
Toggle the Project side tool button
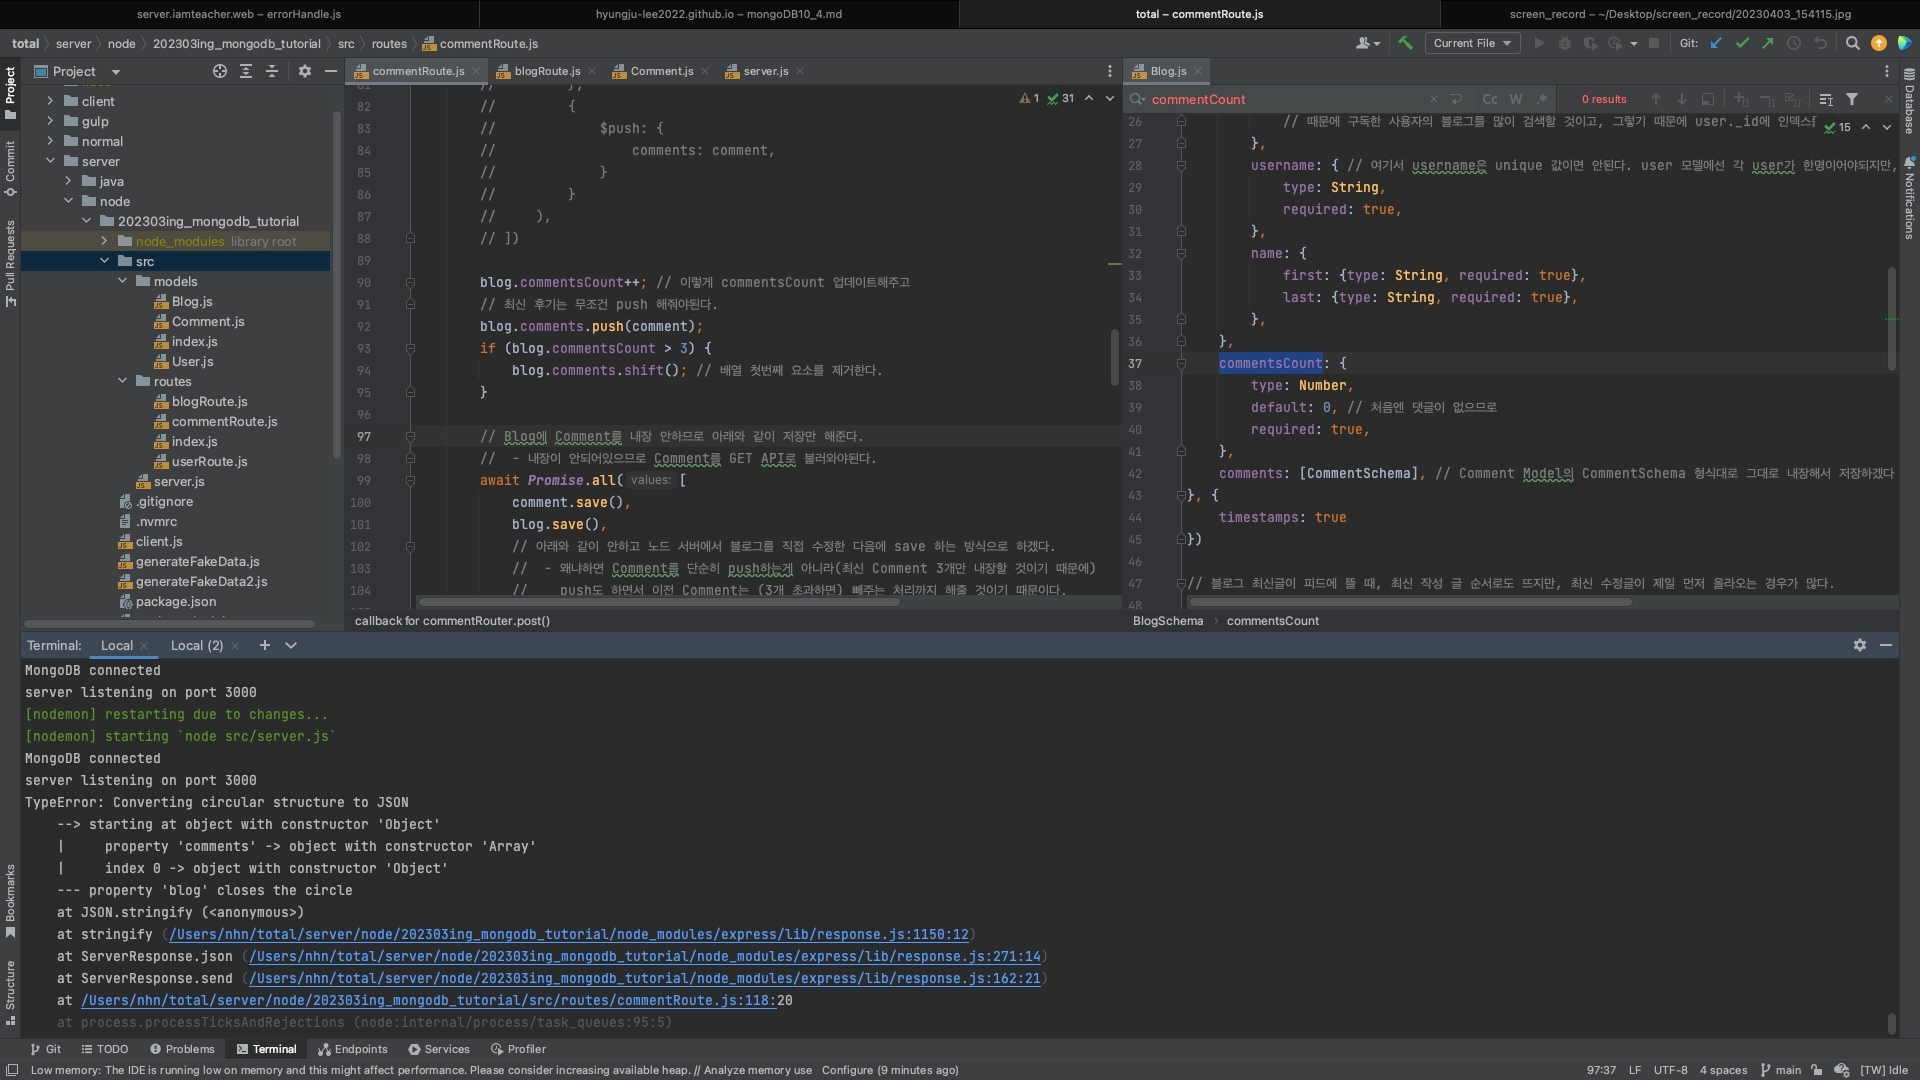[x=10, y=93]
